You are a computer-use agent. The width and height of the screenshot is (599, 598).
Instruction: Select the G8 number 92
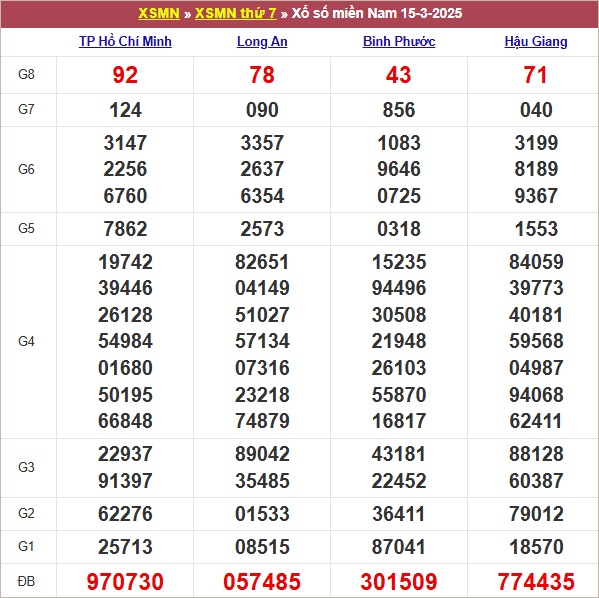tap(125, 75)
